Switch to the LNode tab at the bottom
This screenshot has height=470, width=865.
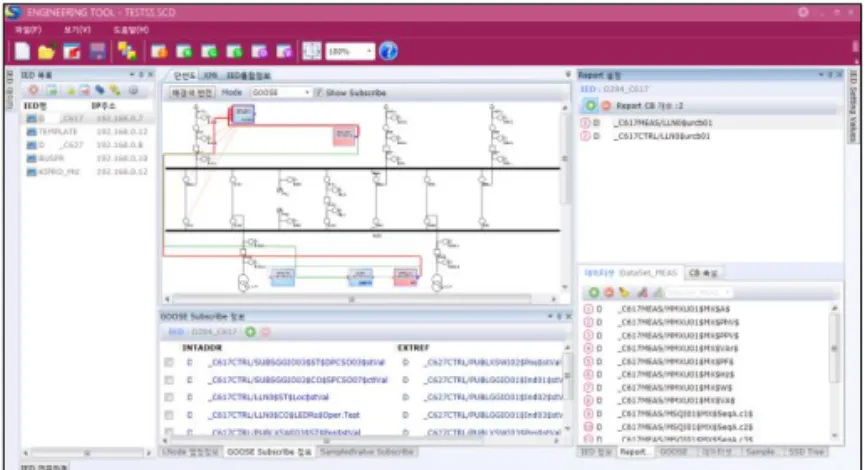coord(190,452)
